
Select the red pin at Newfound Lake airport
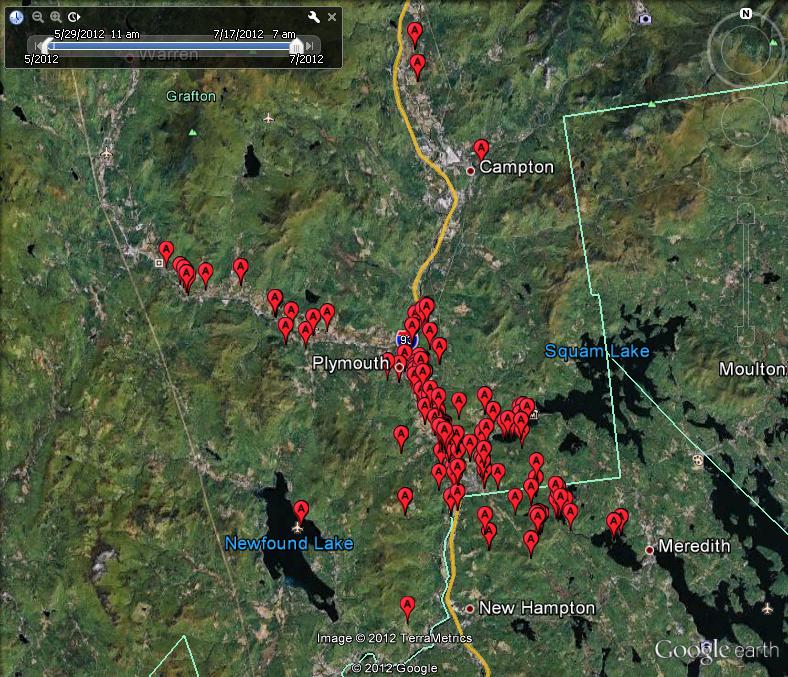(301, 512)
